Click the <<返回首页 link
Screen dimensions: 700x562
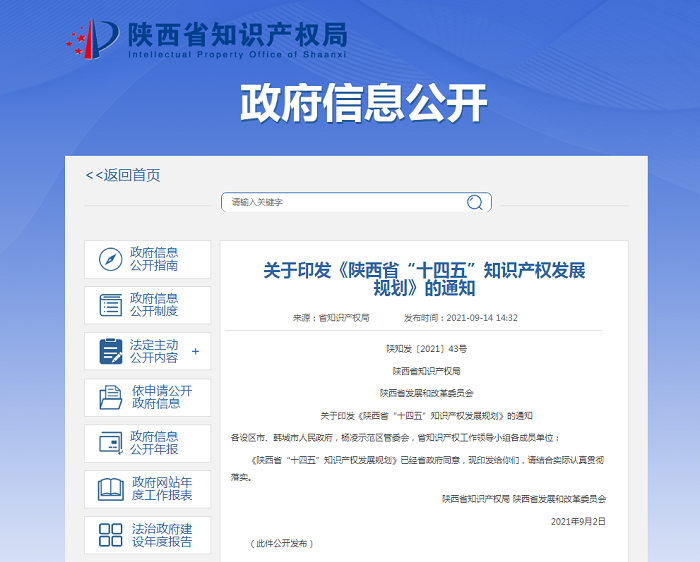coord(123,175)
